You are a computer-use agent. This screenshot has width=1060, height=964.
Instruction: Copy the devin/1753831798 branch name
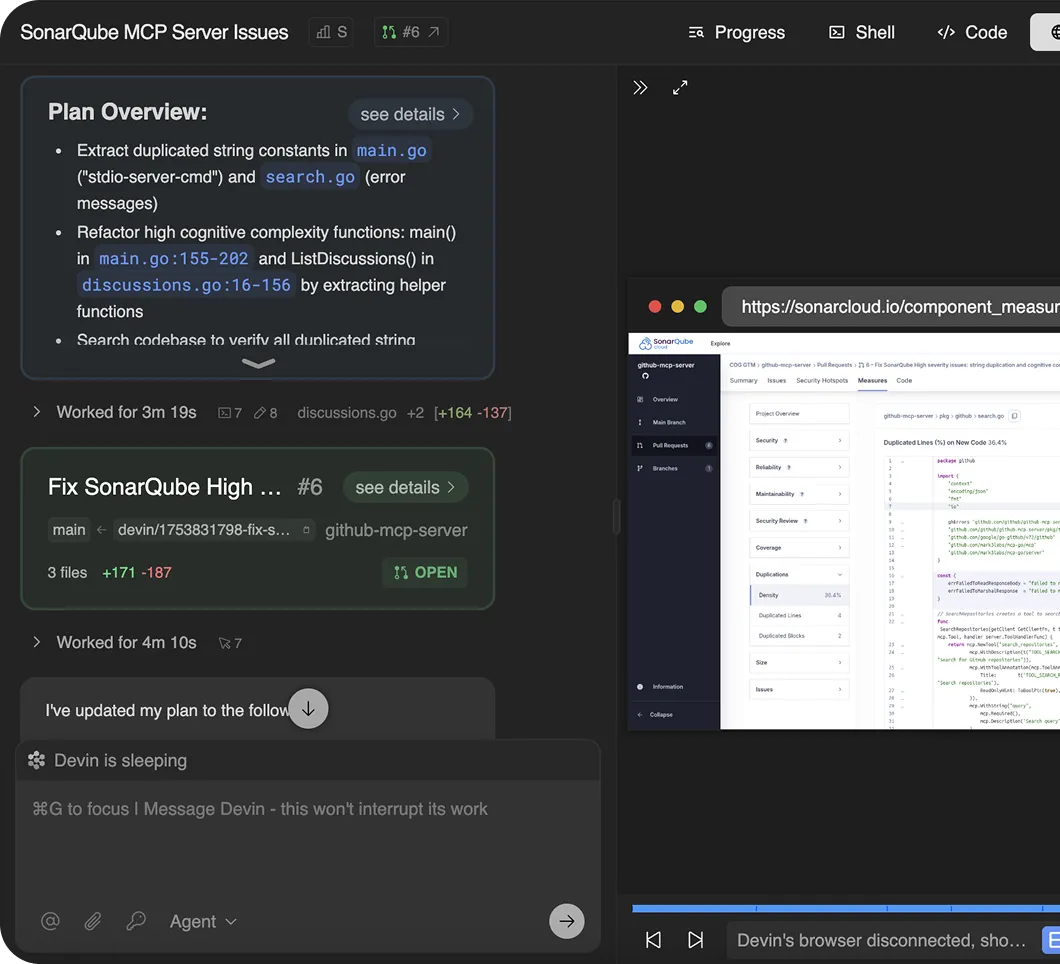pyautogui.click(x=306, y=530)
